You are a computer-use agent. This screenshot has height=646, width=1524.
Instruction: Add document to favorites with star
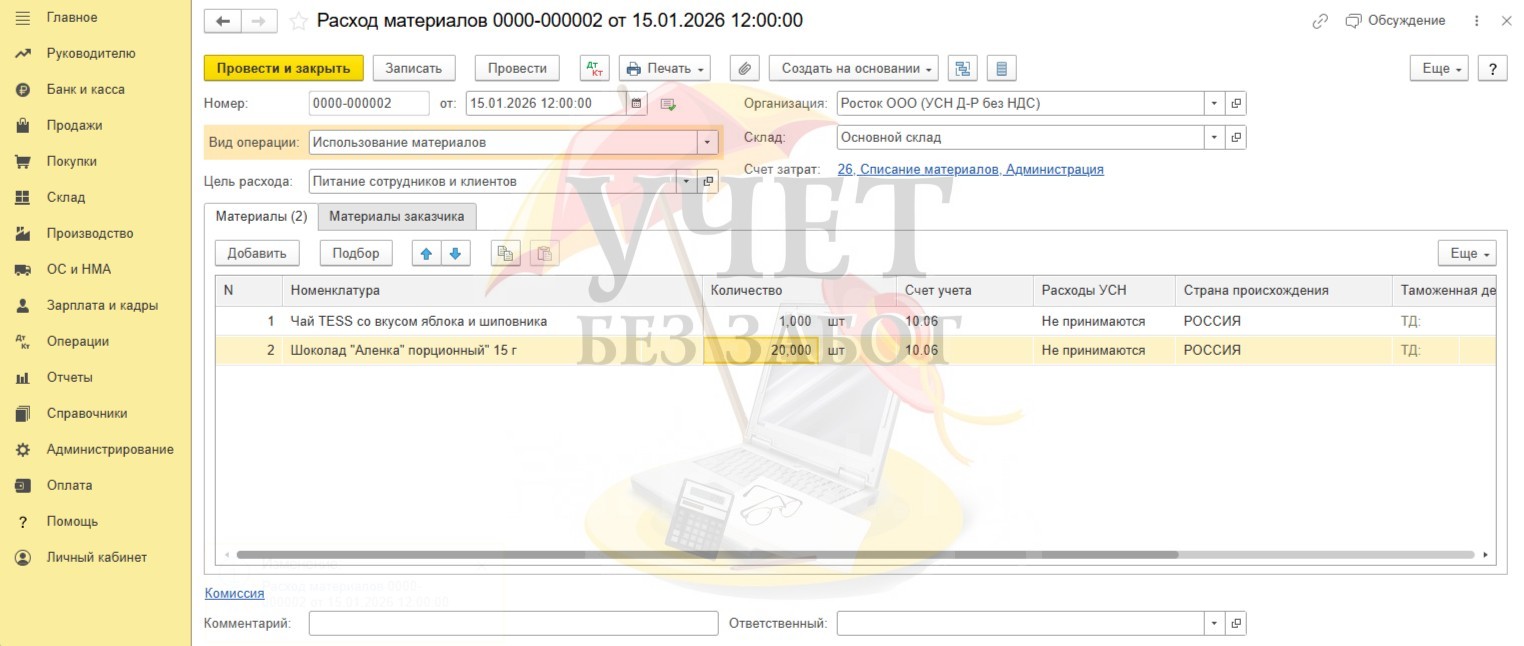coord(298,21)
